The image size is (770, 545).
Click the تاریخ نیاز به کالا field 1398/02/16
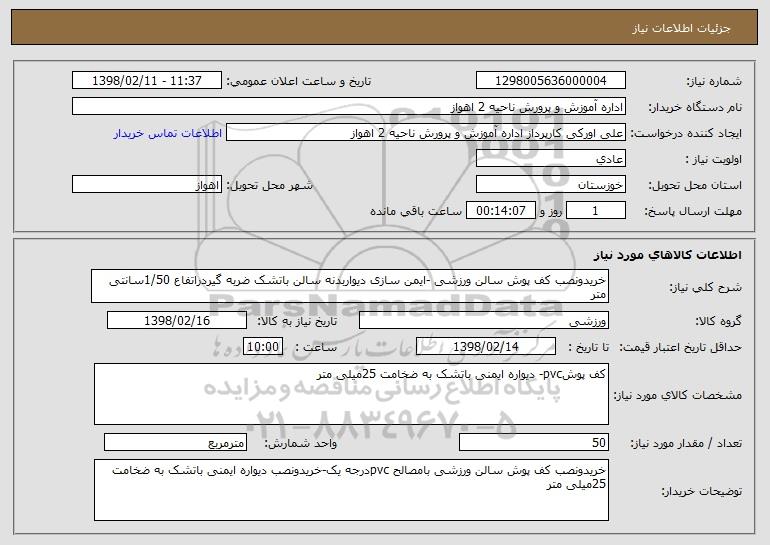(x=177, y=320)
